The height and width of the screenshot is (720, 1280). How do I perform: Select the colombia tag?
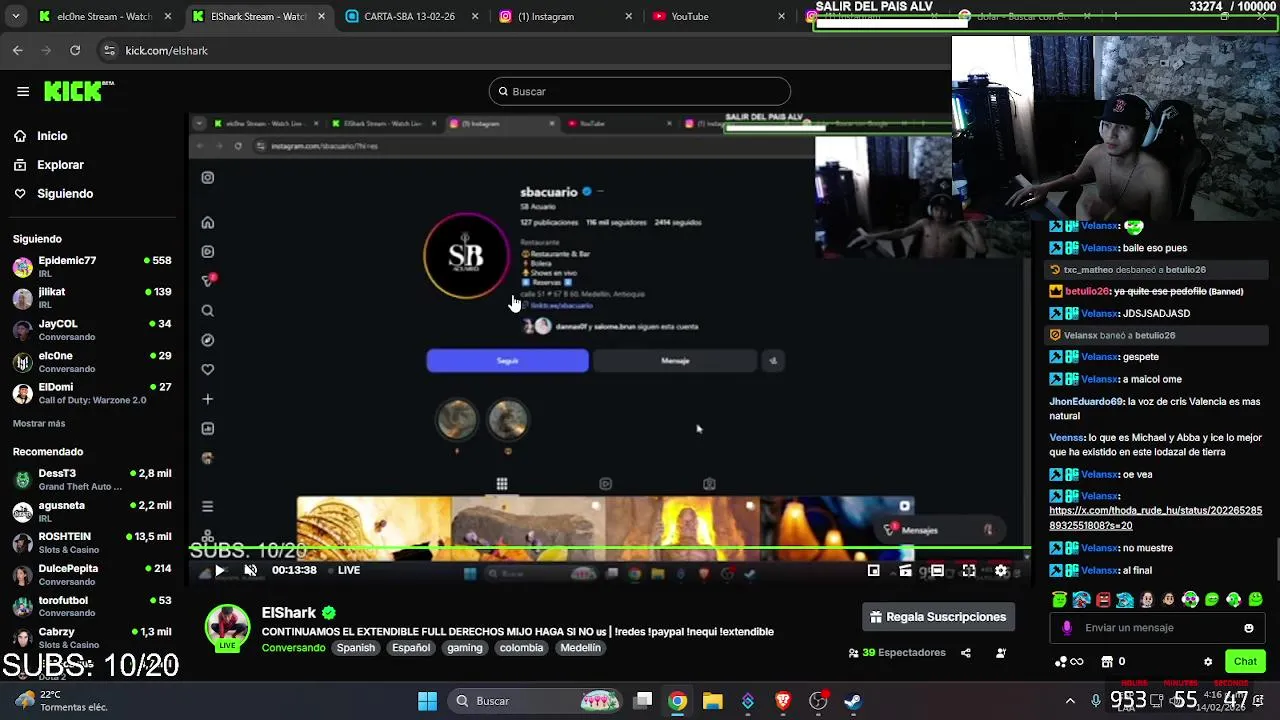521,648
